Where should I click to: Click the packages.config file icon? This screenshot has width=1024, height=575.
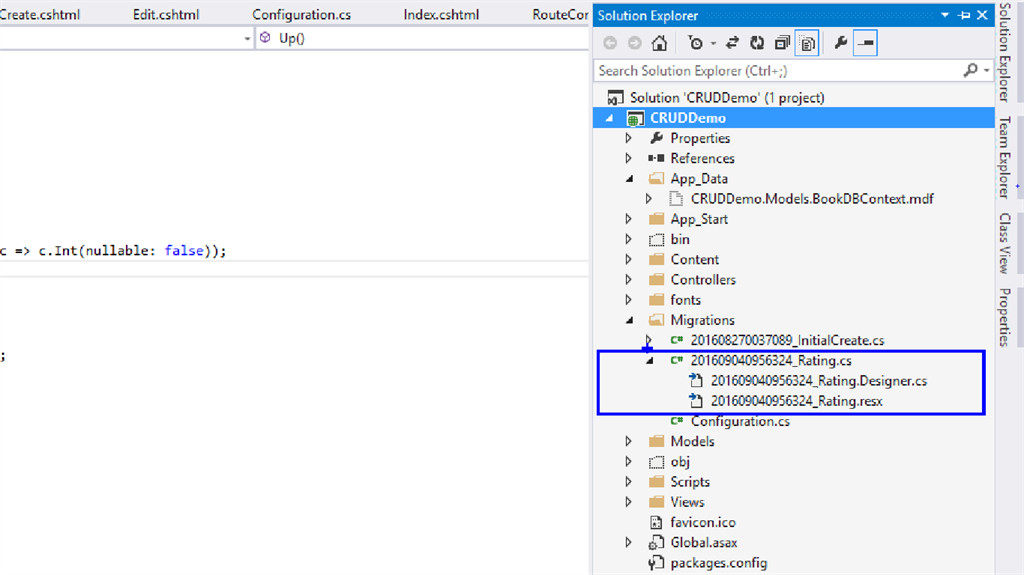click(x=656, y=563)
